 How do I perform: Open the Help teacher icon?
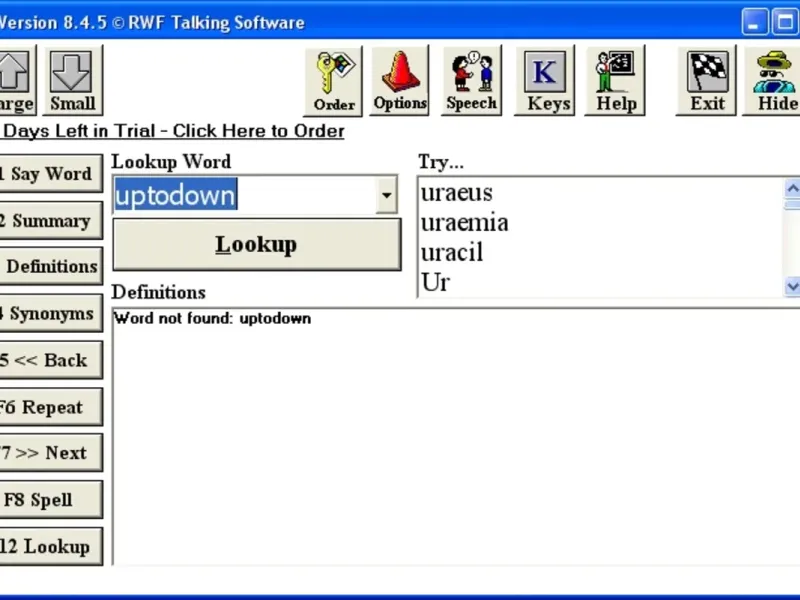(615, 81)
